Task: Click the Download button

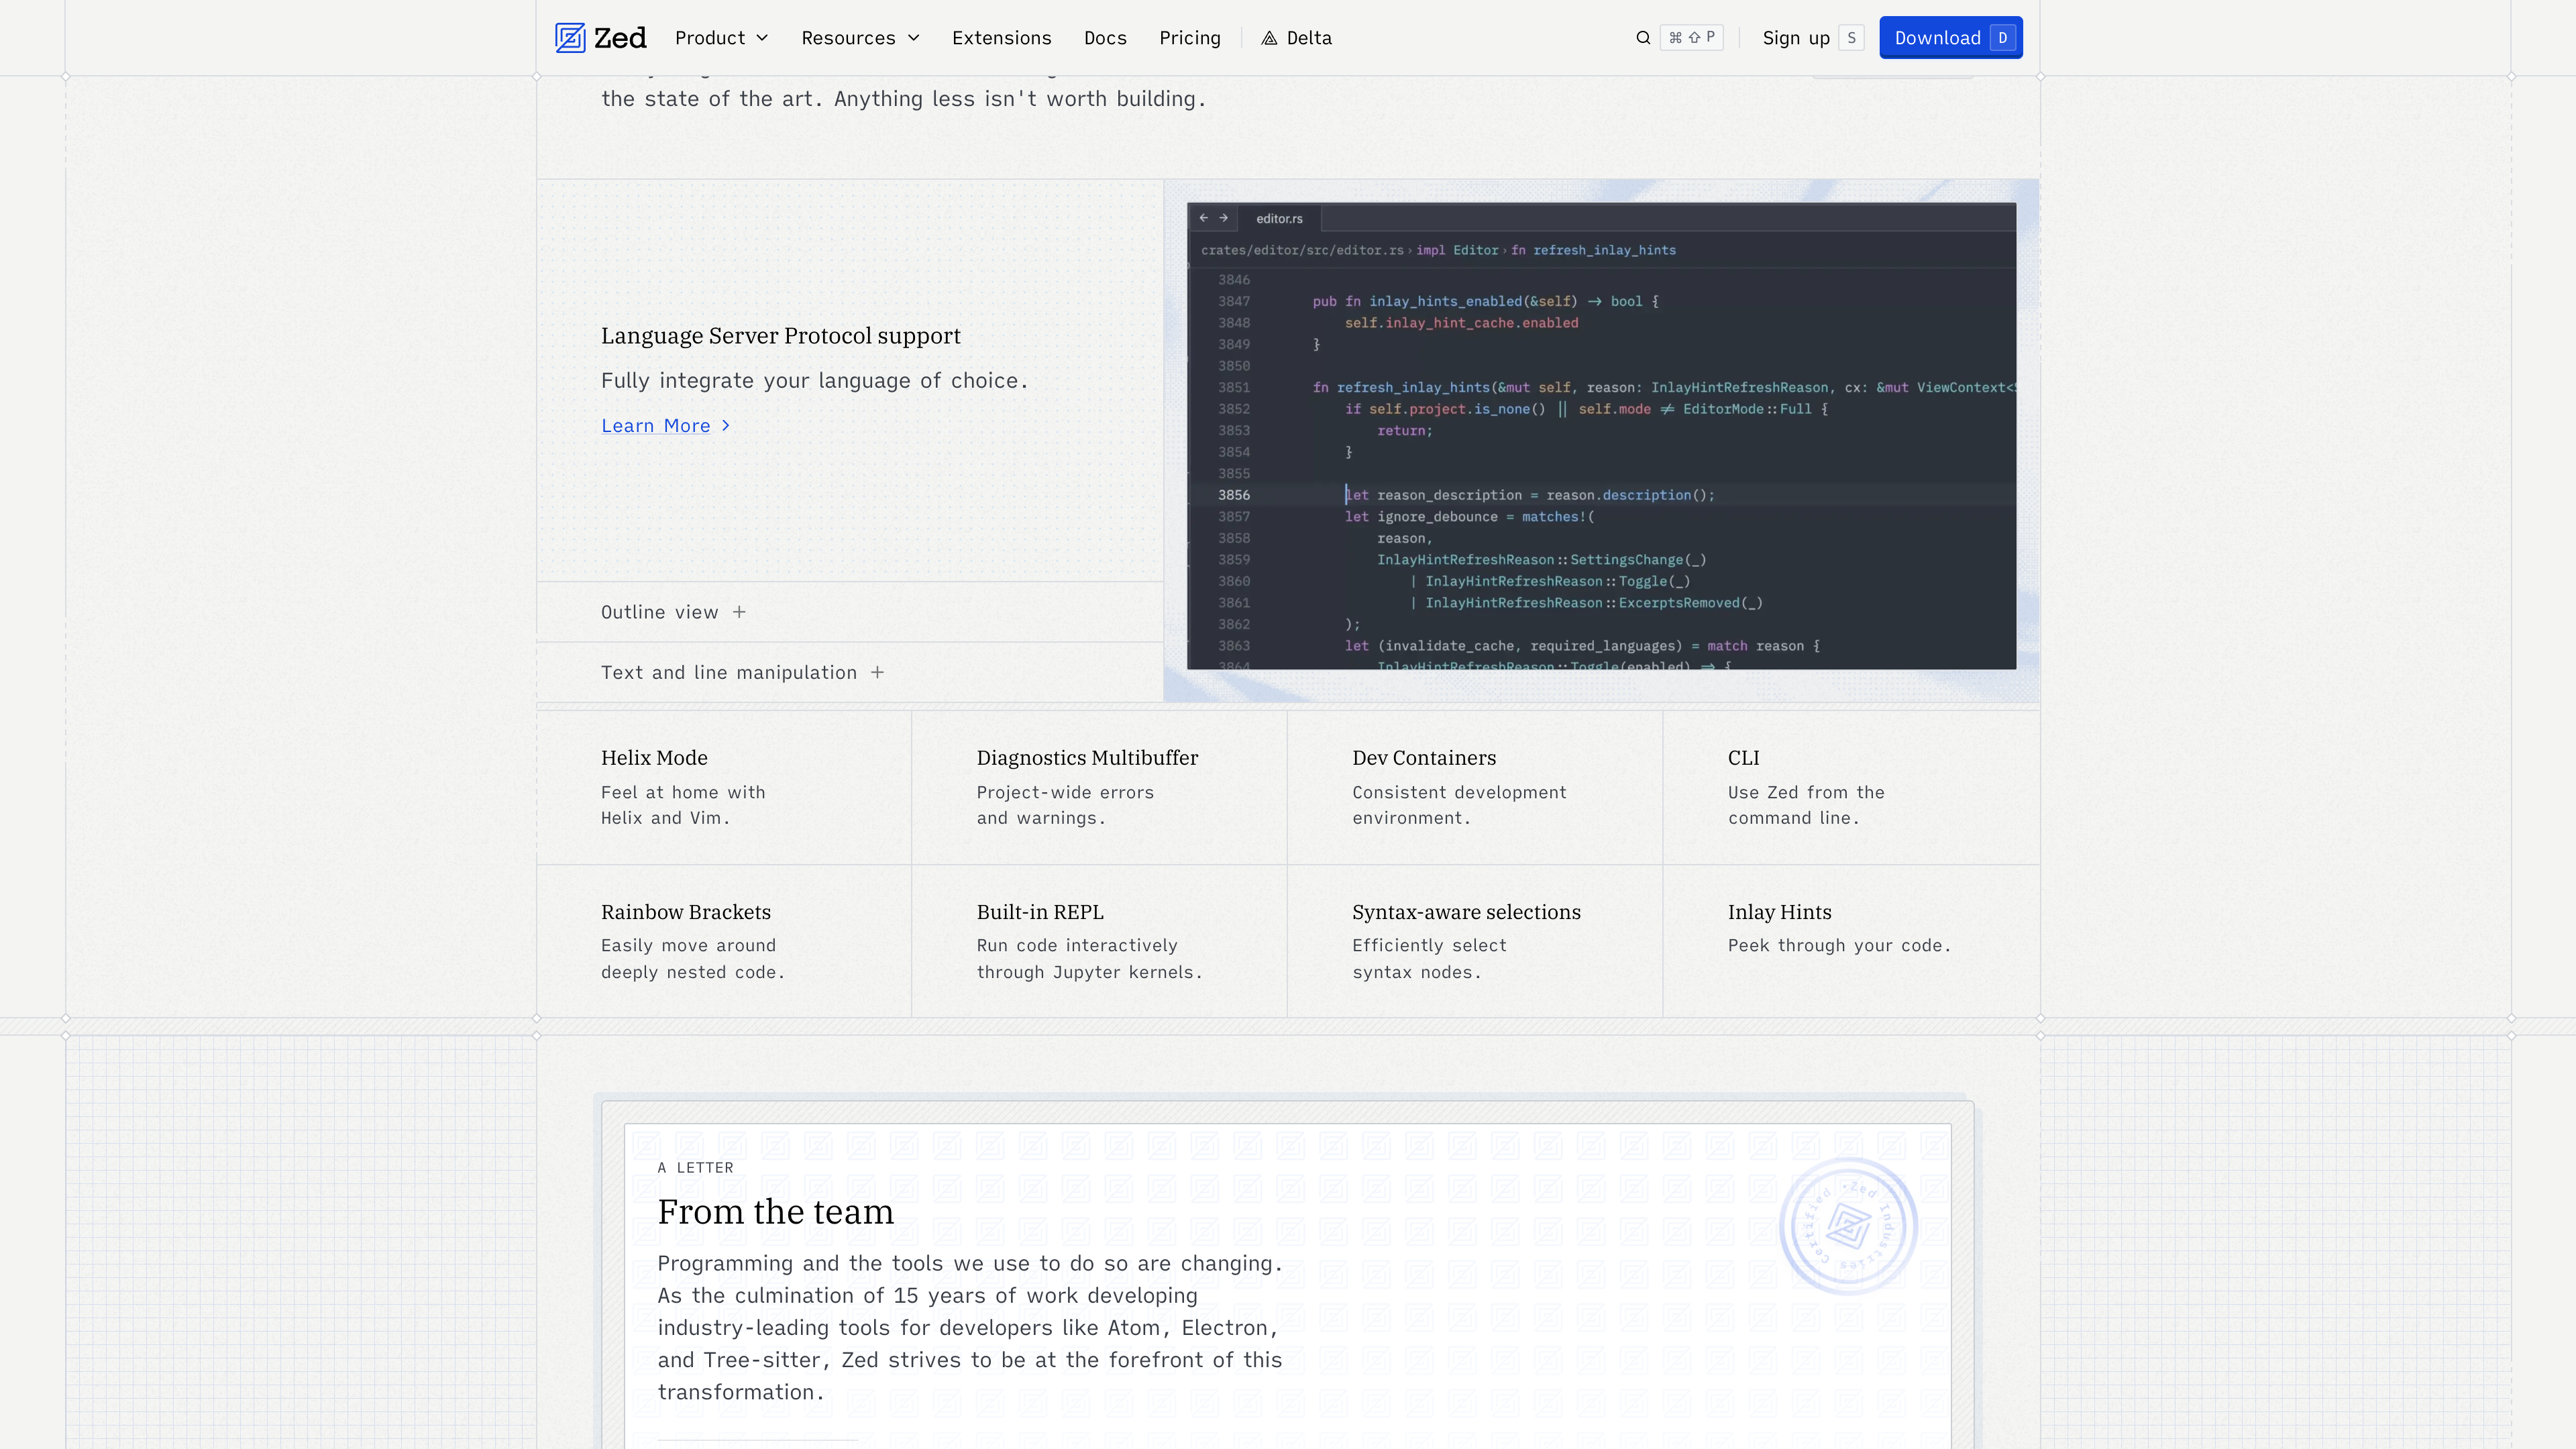Action: (1950, 38)
